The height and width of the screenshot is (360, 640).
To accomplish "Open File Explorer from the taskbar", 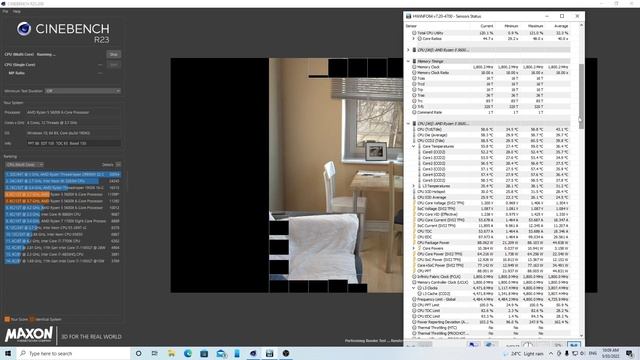I will (x=171, y=353).
